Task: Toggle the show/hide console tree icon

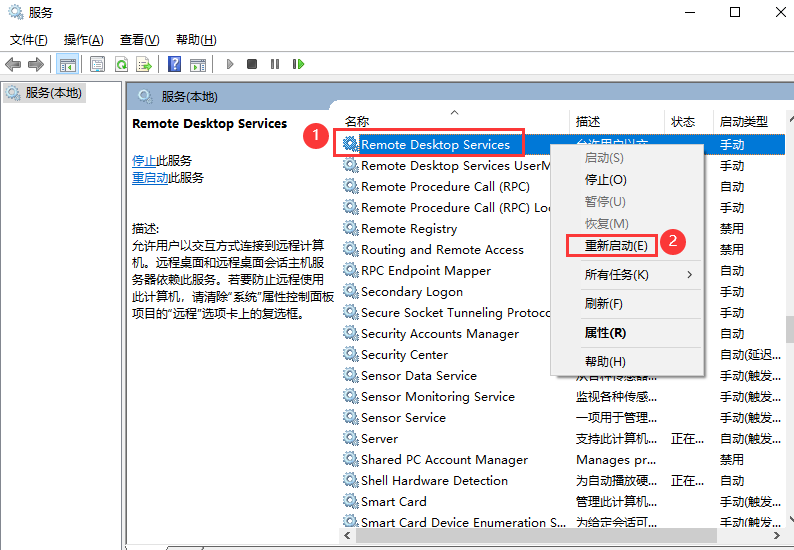Action: pos(67,64)
